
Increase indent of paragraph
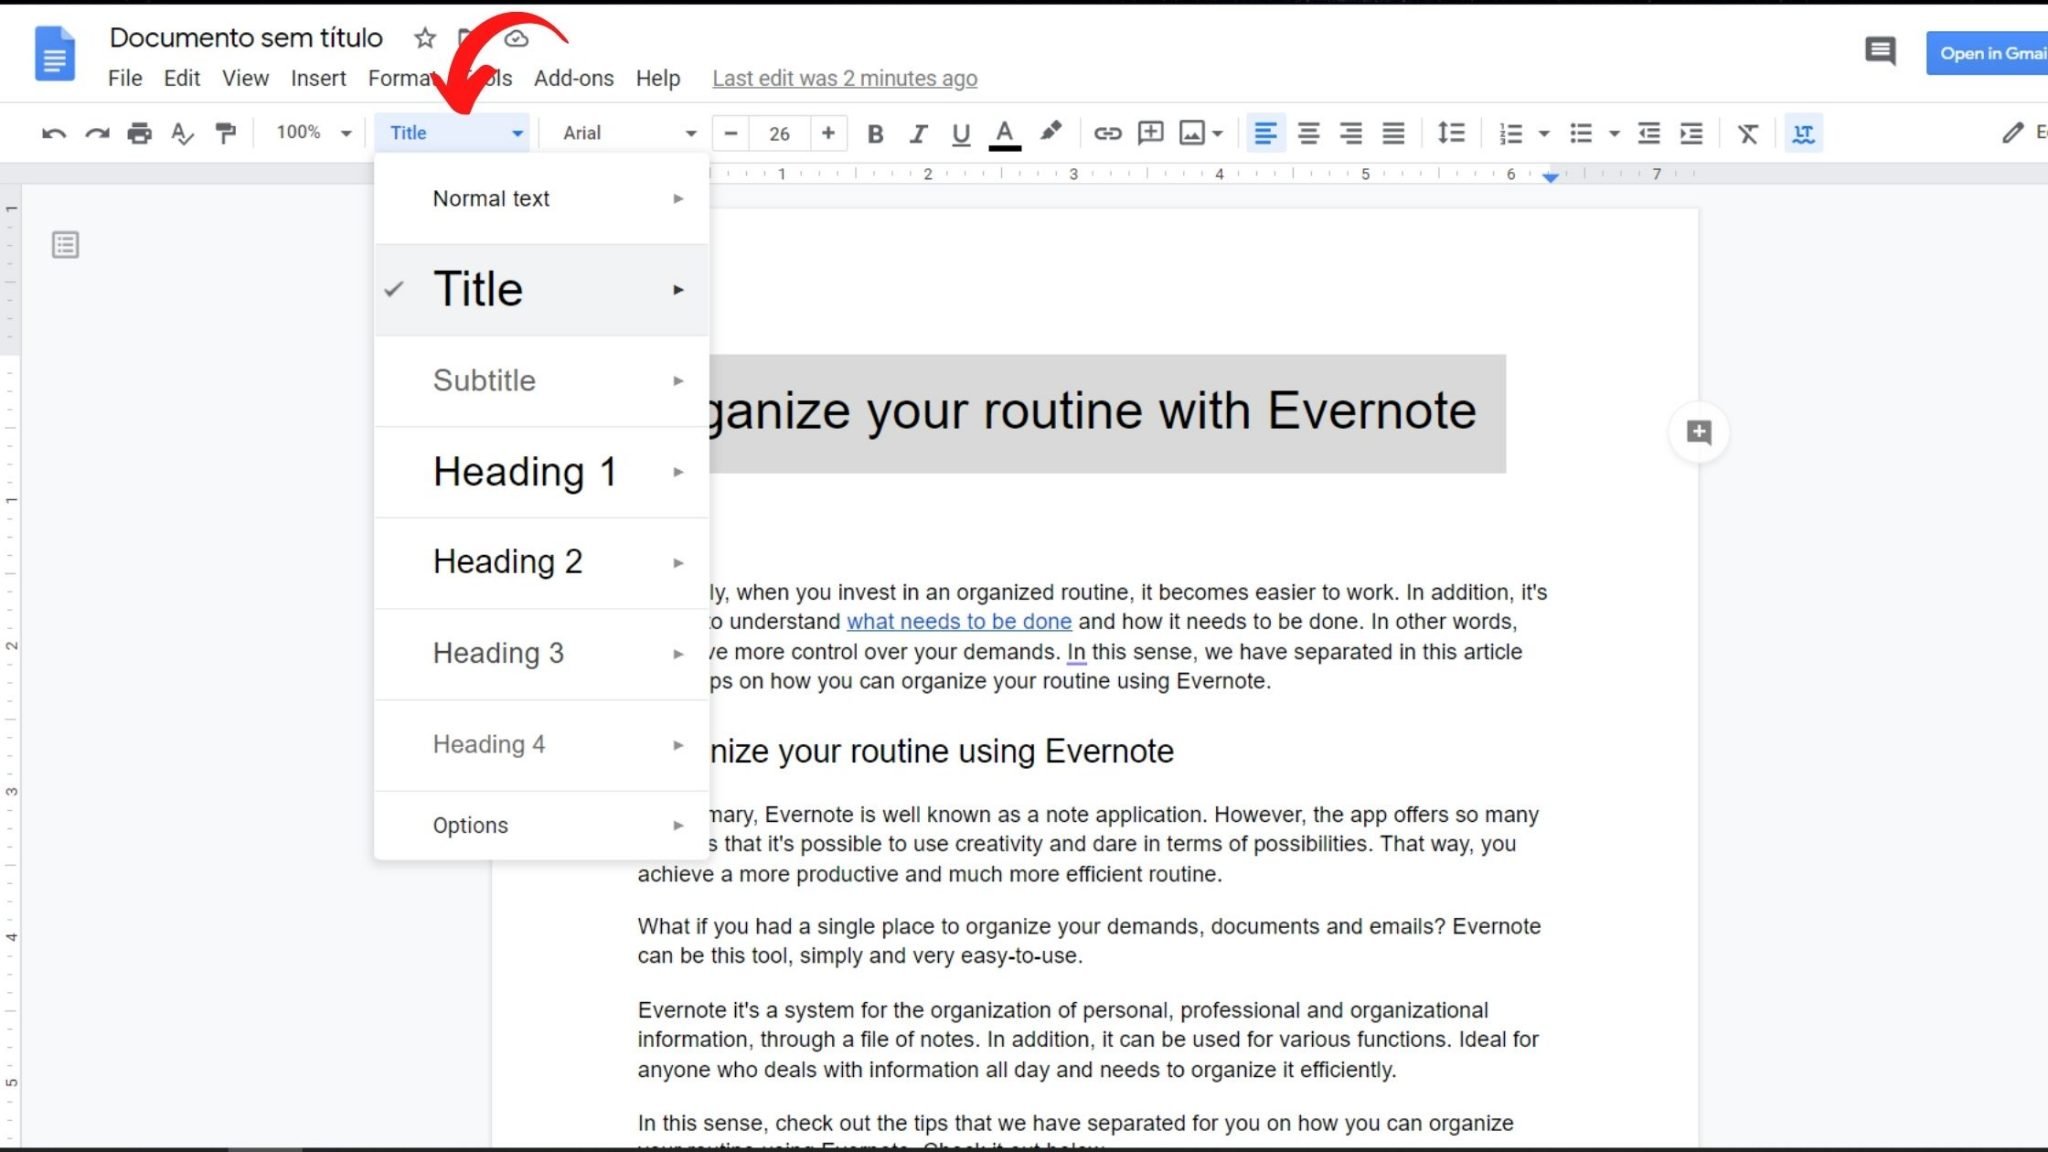[x=1691, y=133]
